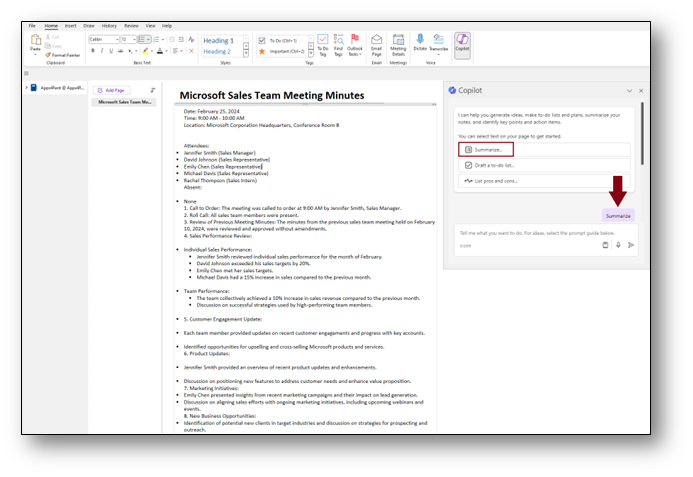Clear all formatting with the eraser A icon

191,39
